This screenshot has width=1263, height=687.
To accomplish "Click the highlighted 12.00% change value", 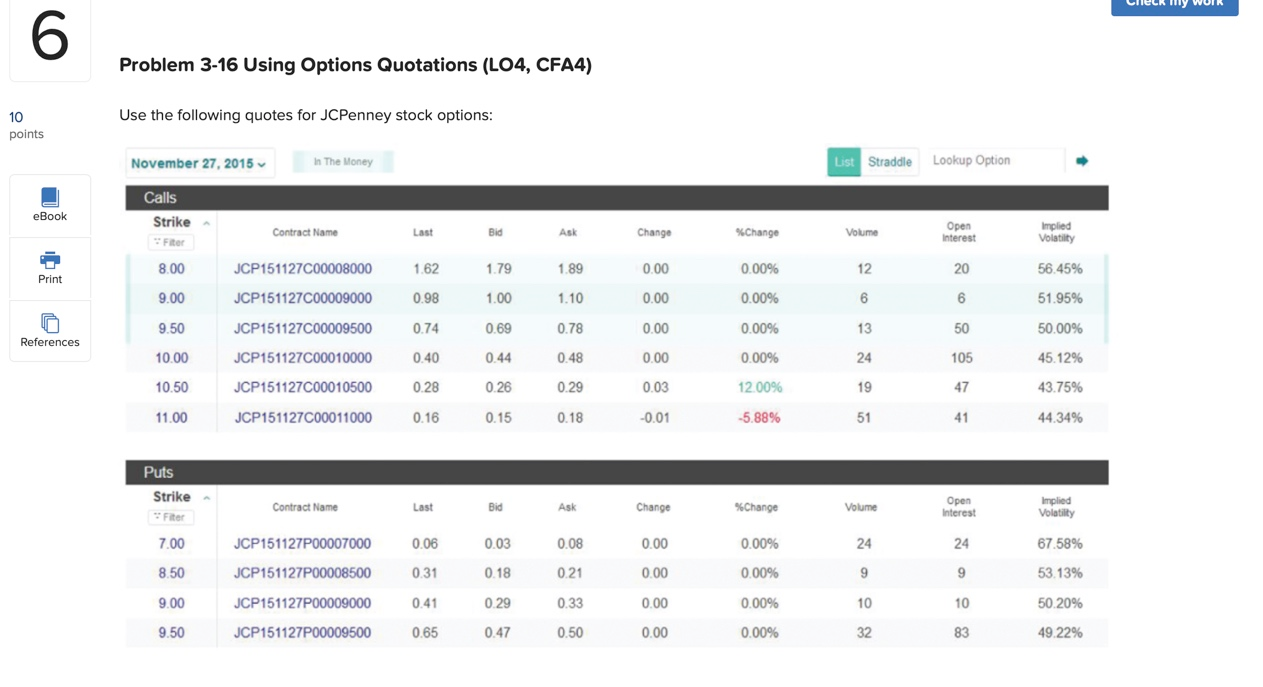I will pos(758,388).
